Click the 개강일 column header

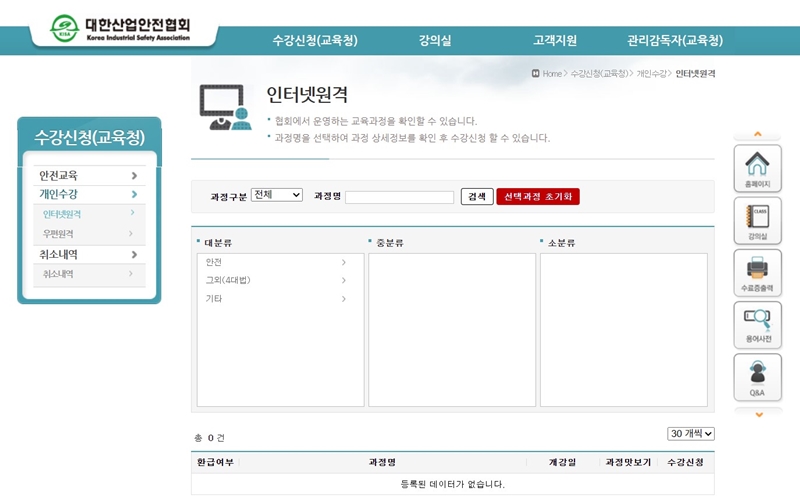coord(562,462)
